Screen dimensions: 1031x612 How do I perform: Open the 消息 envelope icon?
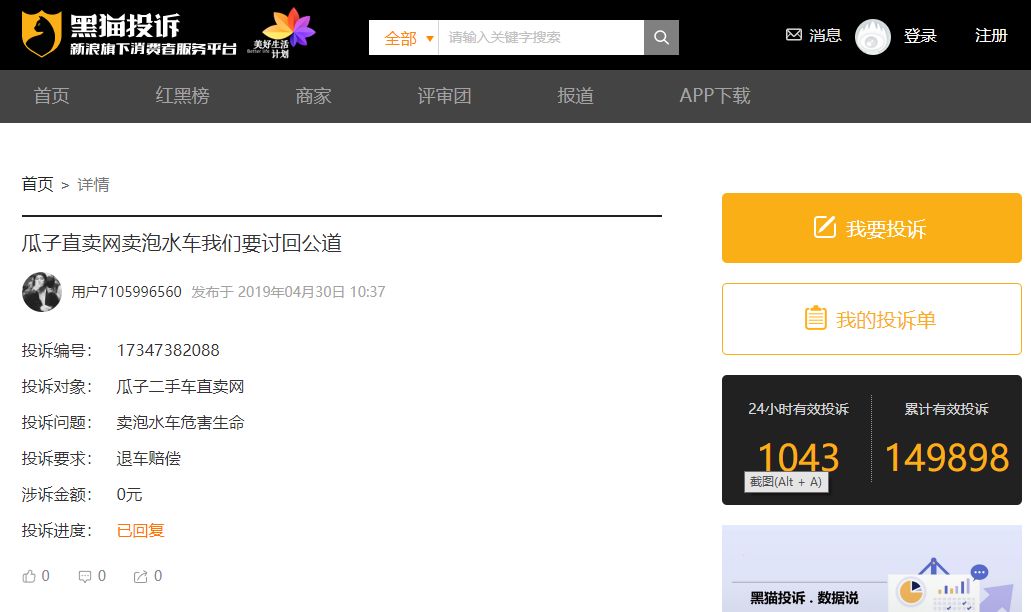point(794,35)
